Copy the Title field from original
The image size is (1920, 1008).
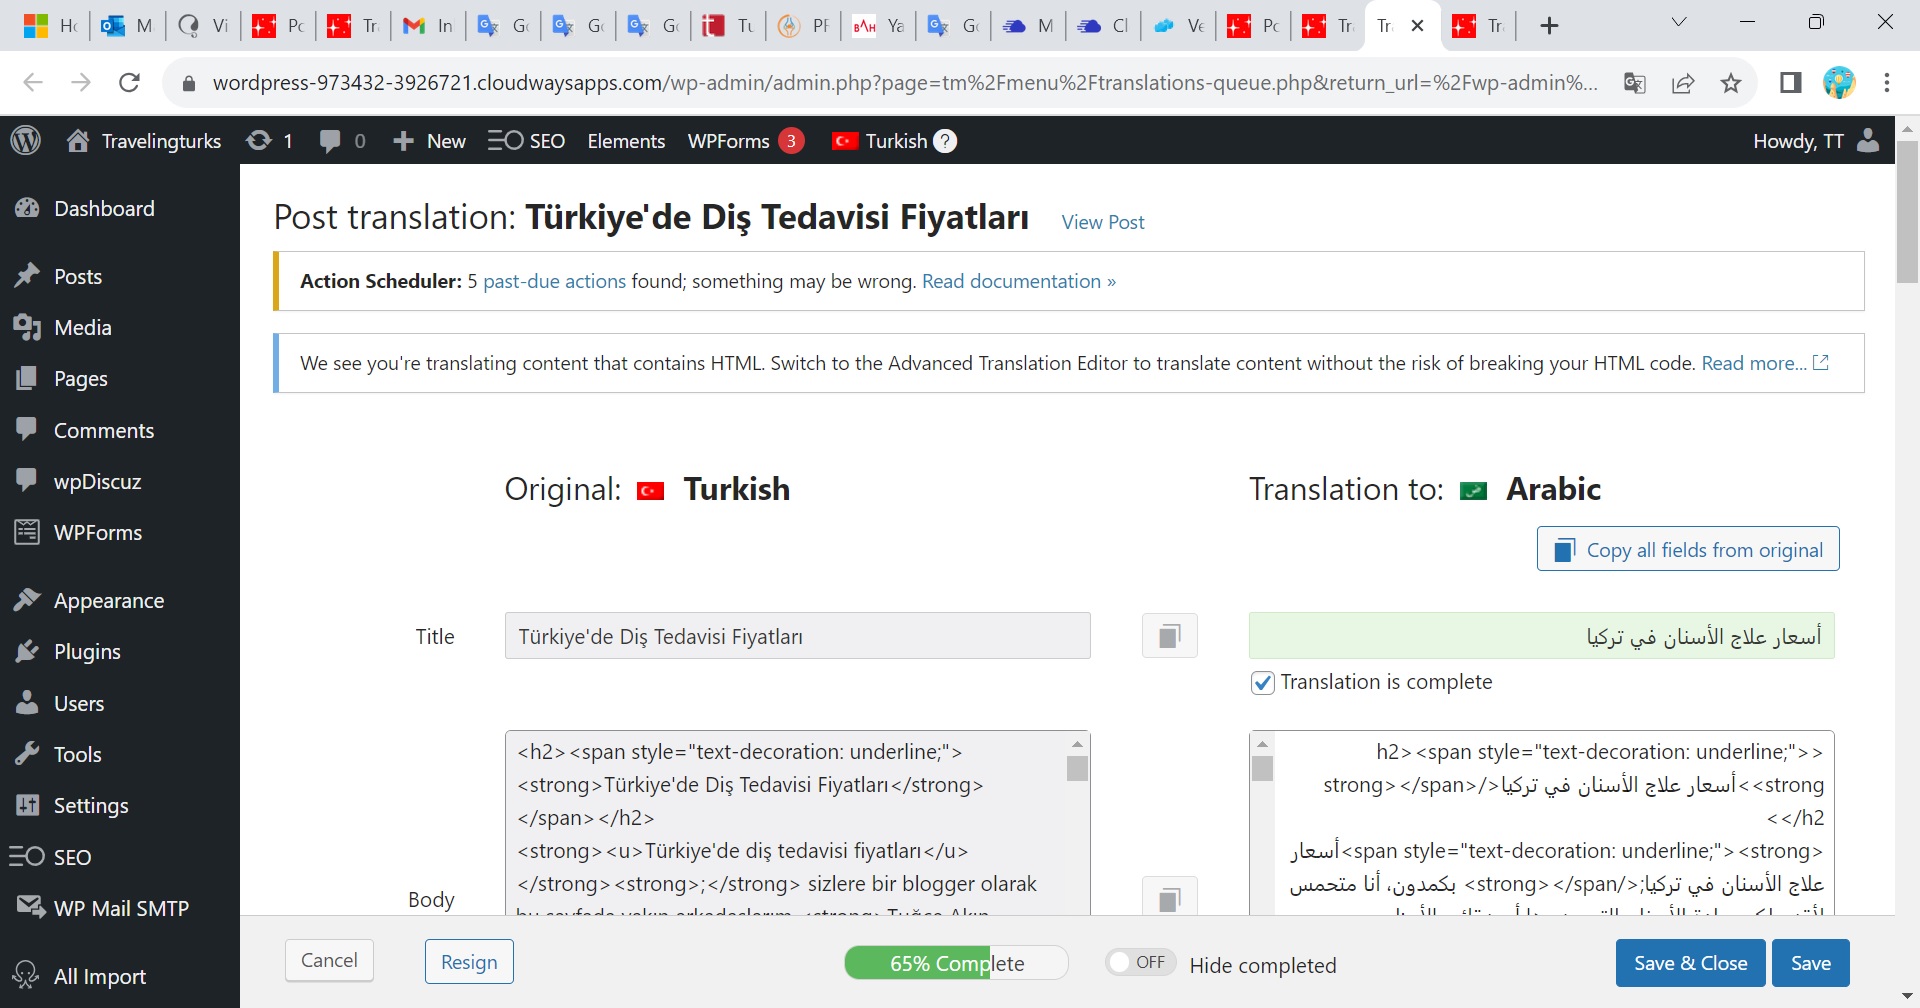click(1170, 636)
